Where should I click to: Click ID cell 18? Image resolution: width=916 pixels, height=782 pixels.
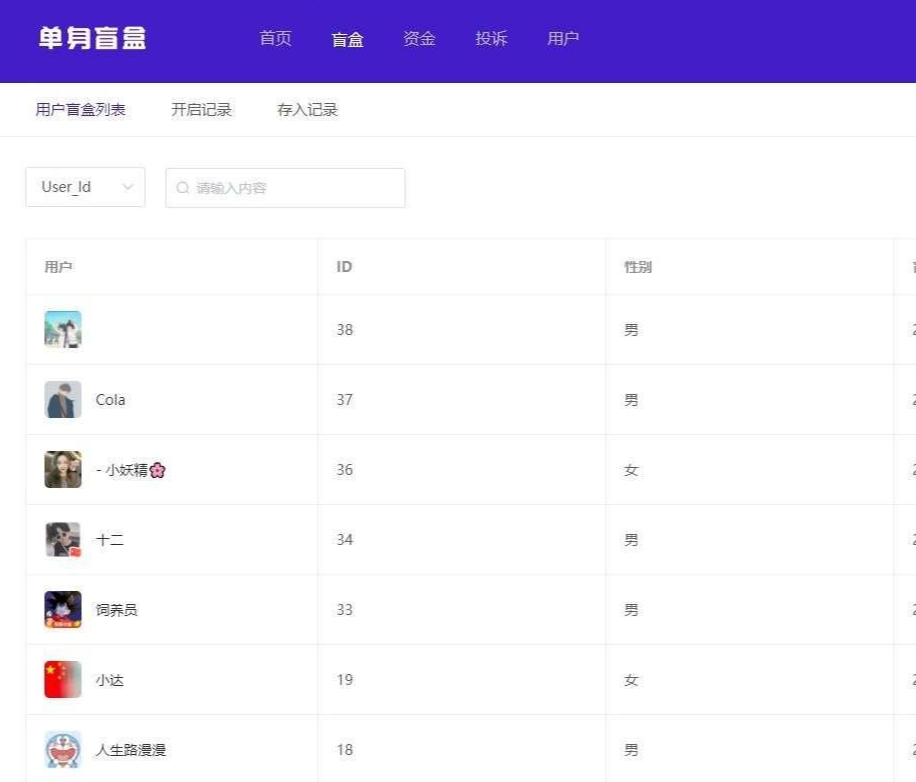[345, 750]
